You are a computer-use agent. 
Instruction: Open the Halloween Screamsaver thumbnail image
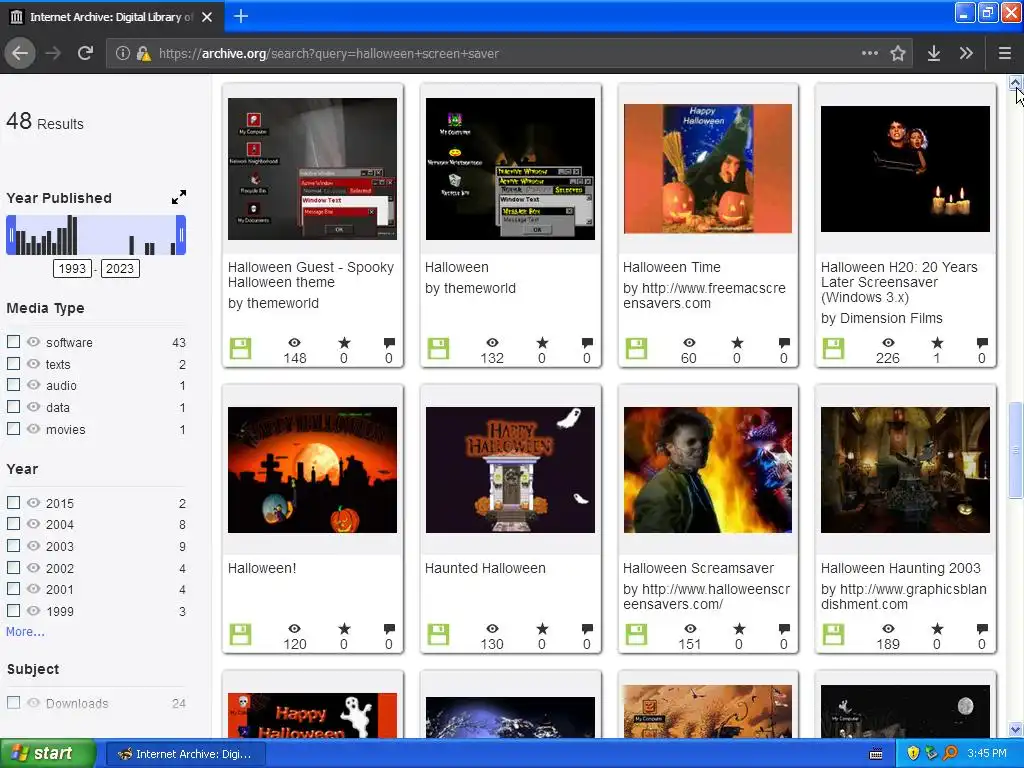tap(708, 470)
